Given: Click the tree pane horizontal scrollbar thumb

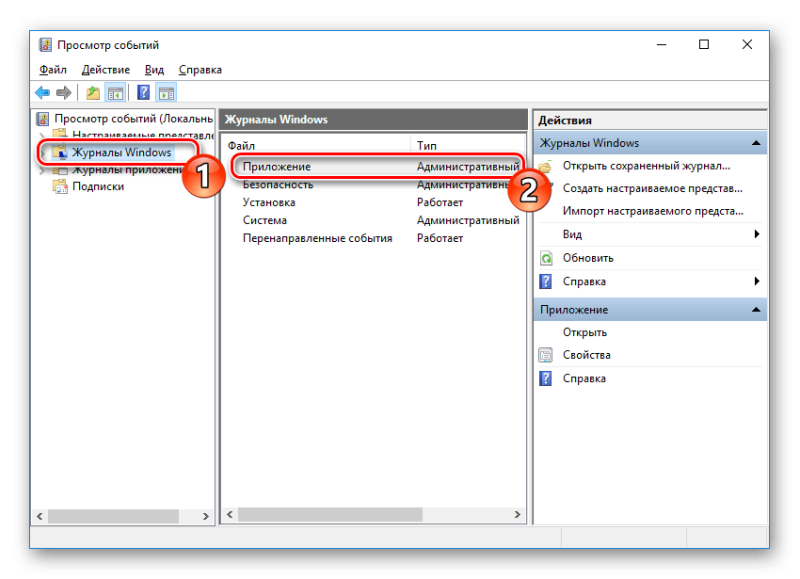Looking at the screenshot, I should 113,516.
